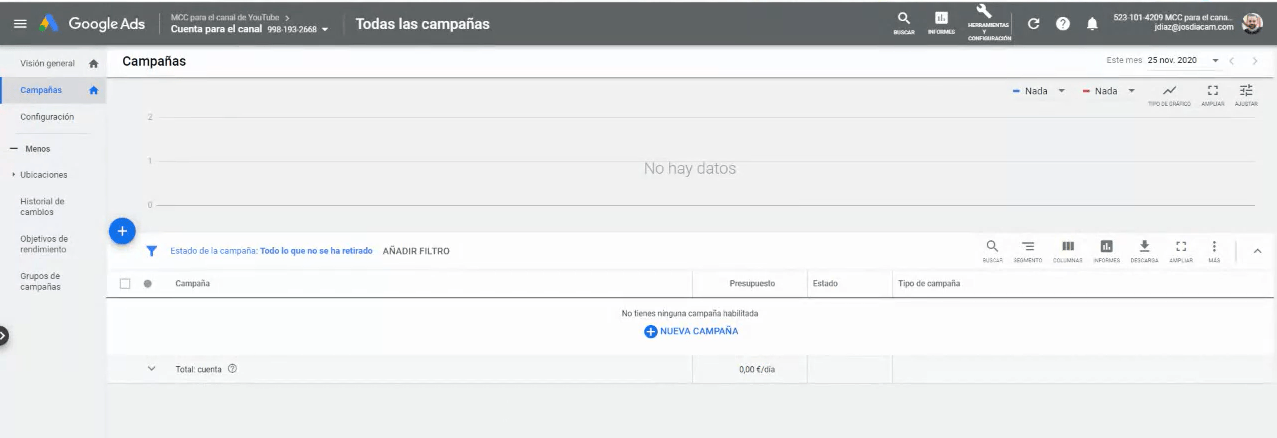Change the Tipo de gráfico
1277x438 pixels.
click(x=1169, y=95)
